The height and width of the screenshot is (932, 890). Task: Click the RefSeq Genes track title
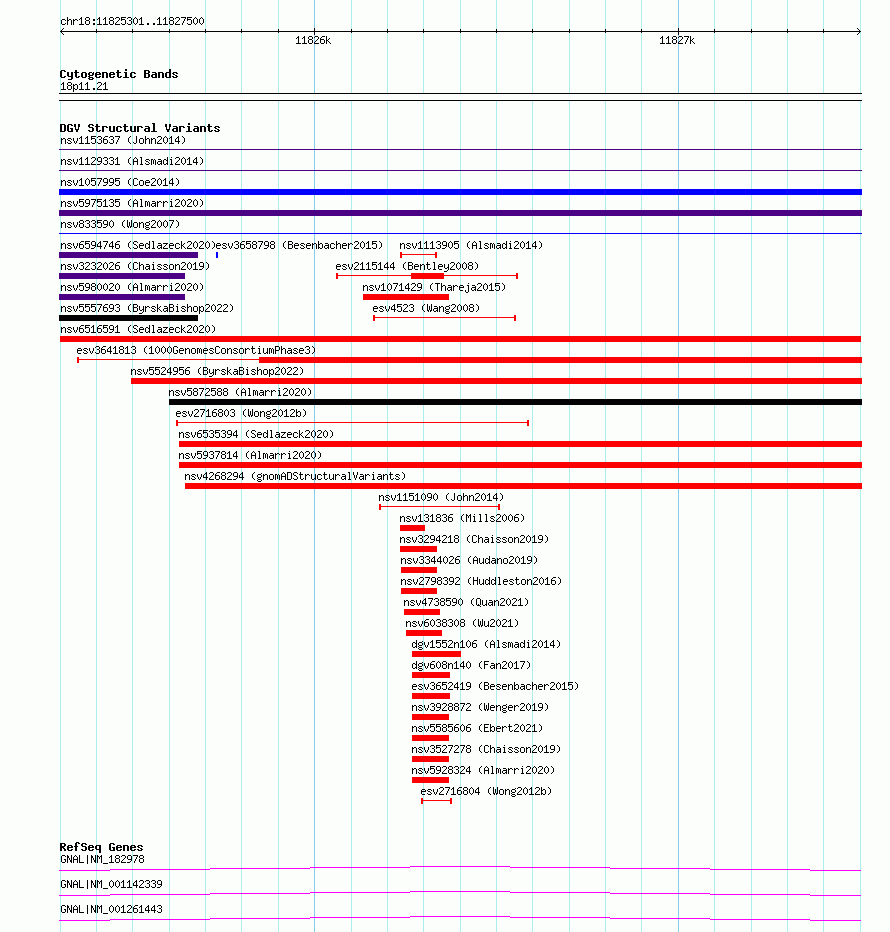(x=101, y=847)
